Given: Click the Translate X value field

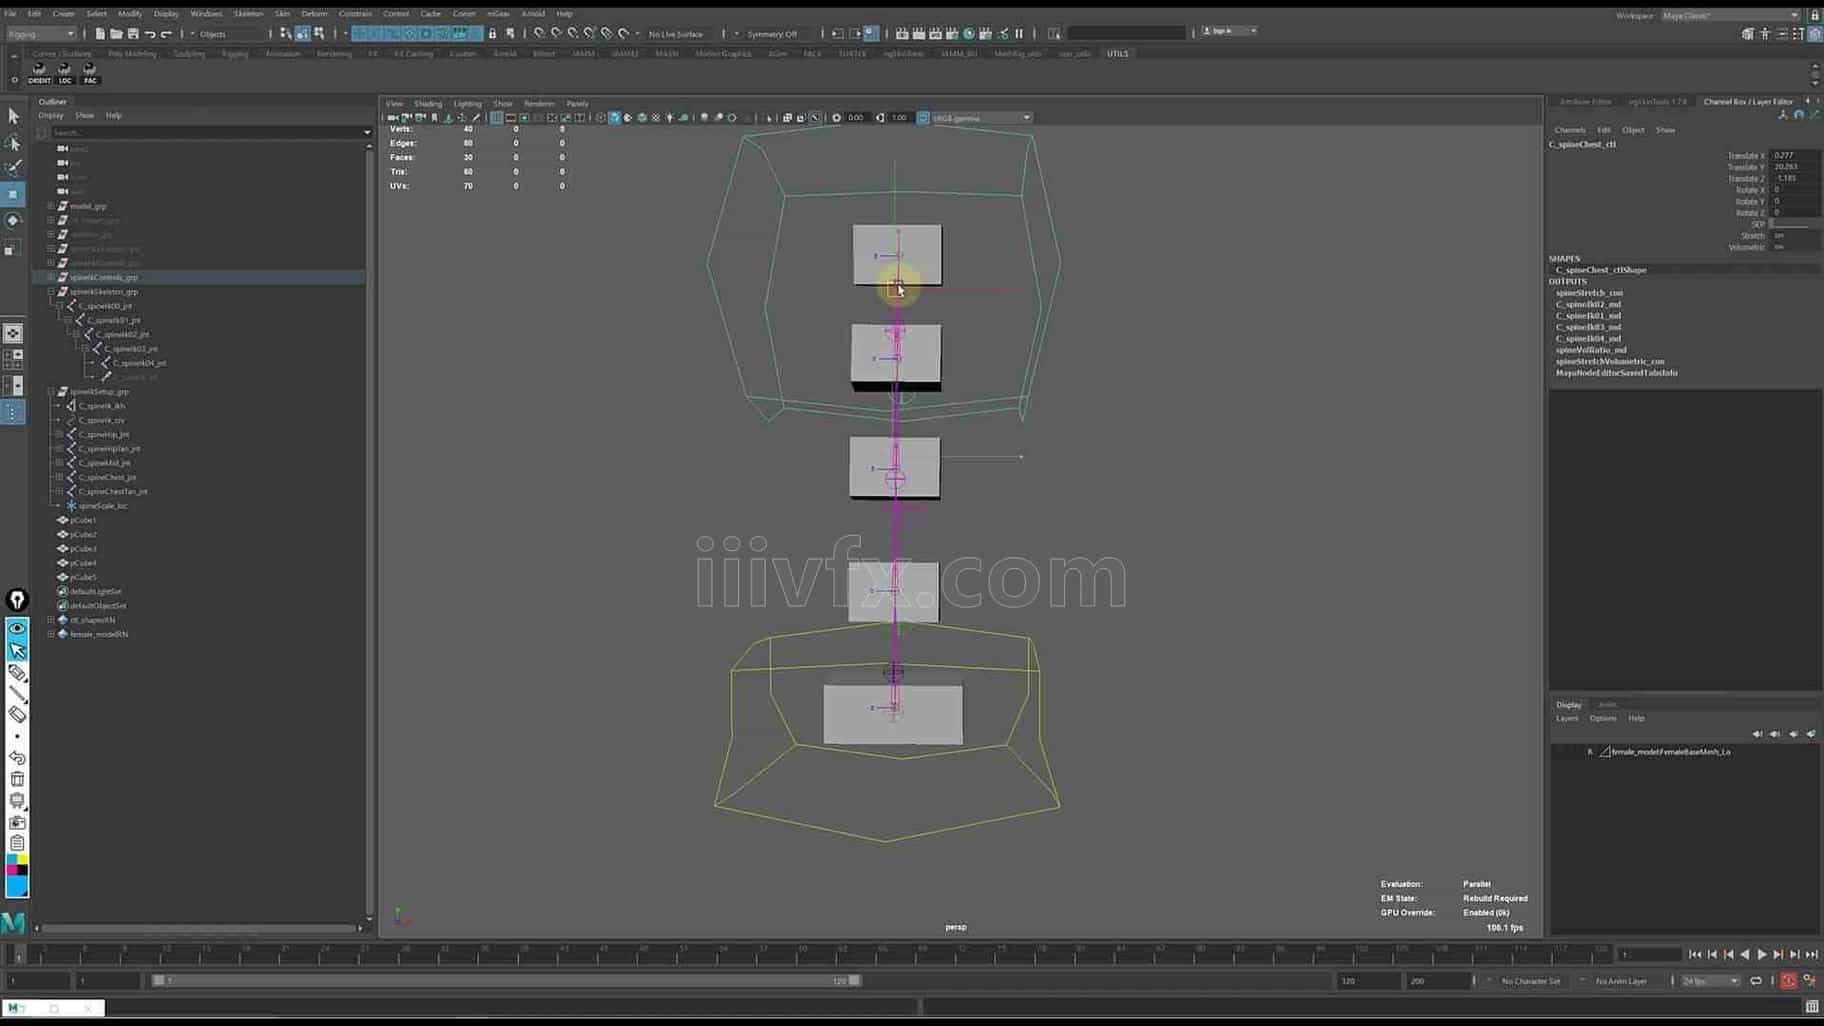Looking at the screenshot, I should click(1795, 156).
